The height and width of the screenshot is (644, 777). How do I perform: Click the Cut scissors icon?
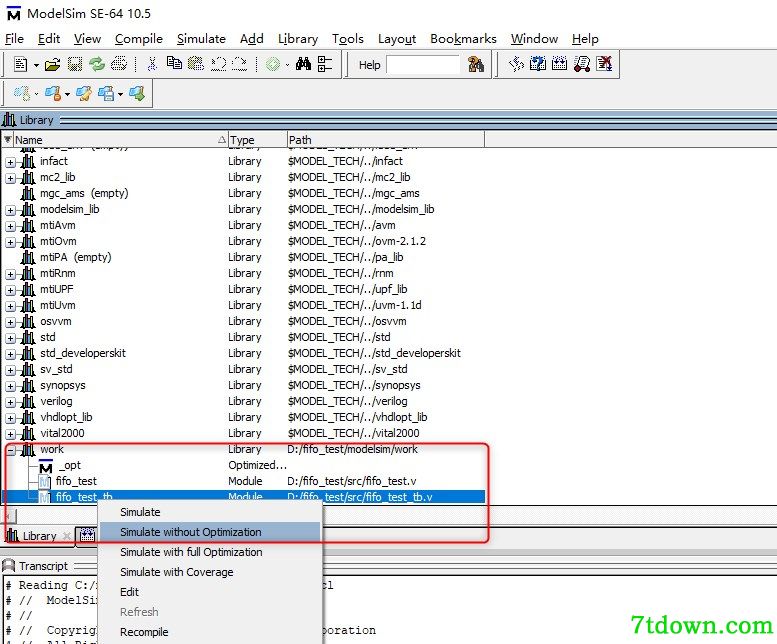[x=152, y=64]
